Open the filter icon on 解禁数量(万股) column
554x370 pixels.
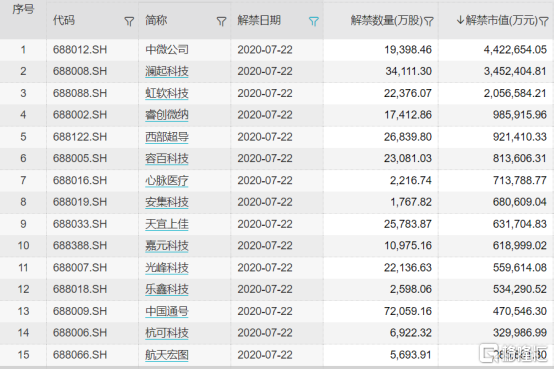tap(429, 22)
